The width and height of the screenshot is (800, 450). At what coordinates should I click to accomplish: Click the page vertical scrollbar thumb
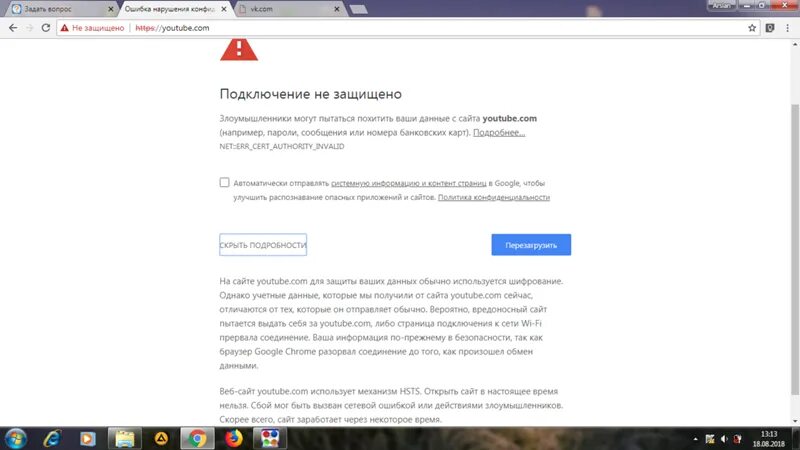[794, 249]
